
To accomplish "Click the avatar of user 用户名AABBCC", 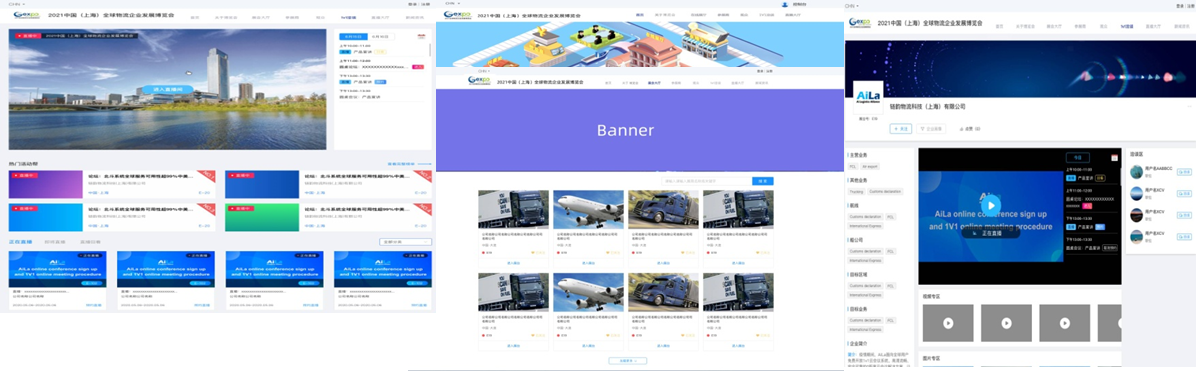I will pos(1137,172).
